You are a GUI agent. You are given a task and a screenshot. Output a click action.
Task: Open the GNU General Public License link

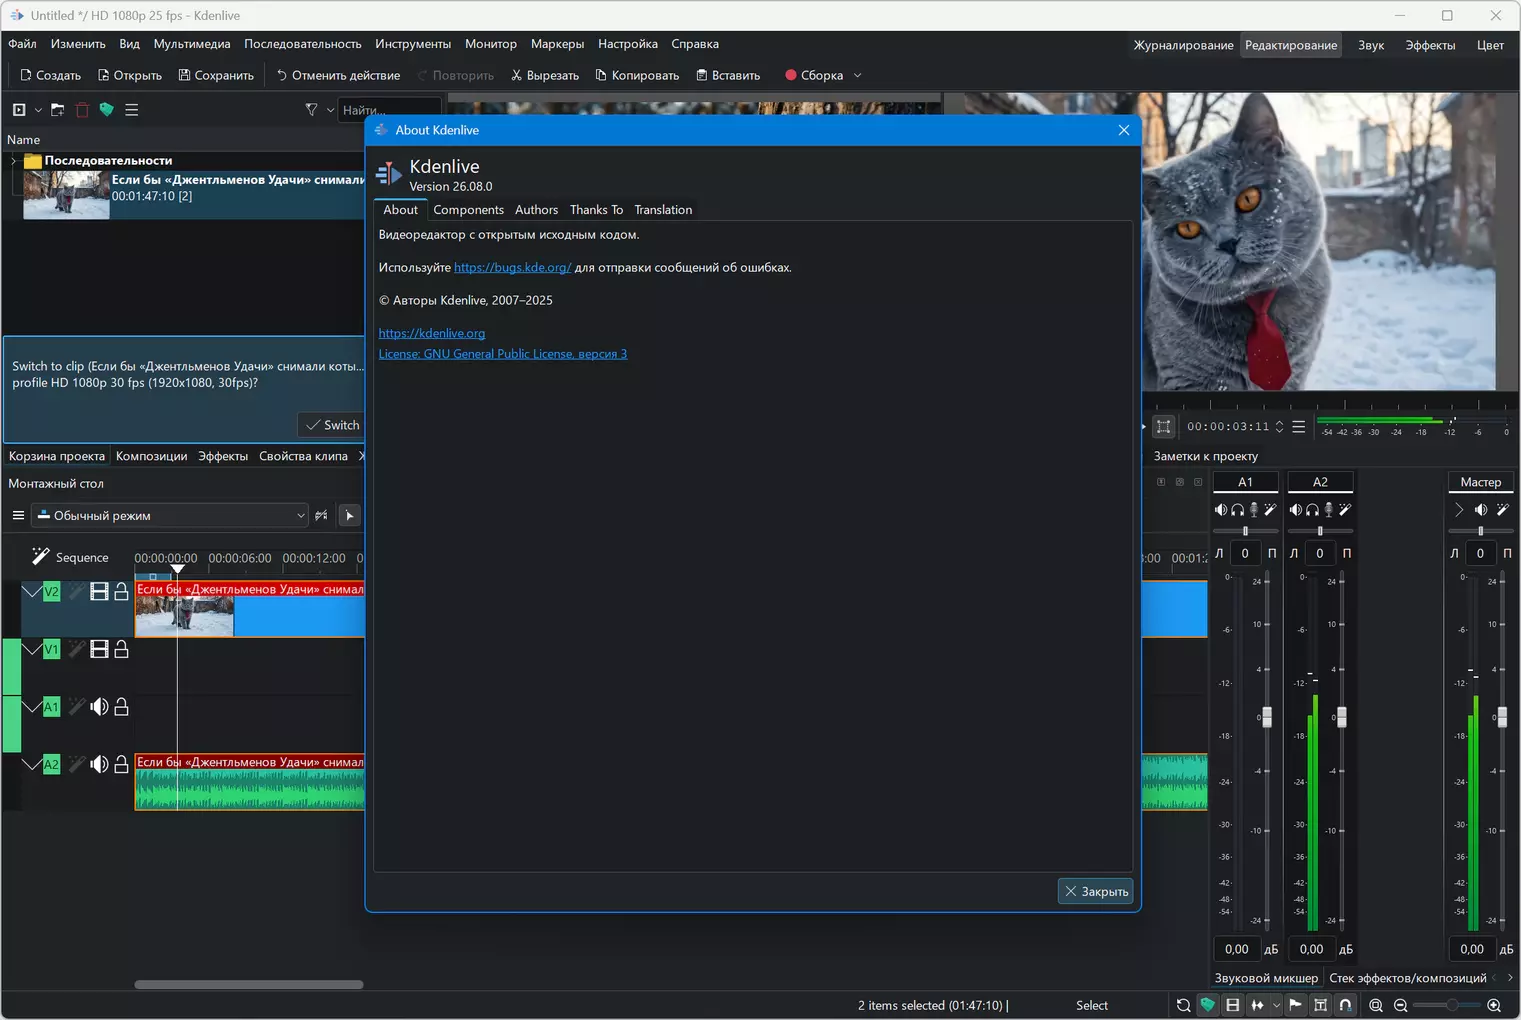[x=503, y=354]
